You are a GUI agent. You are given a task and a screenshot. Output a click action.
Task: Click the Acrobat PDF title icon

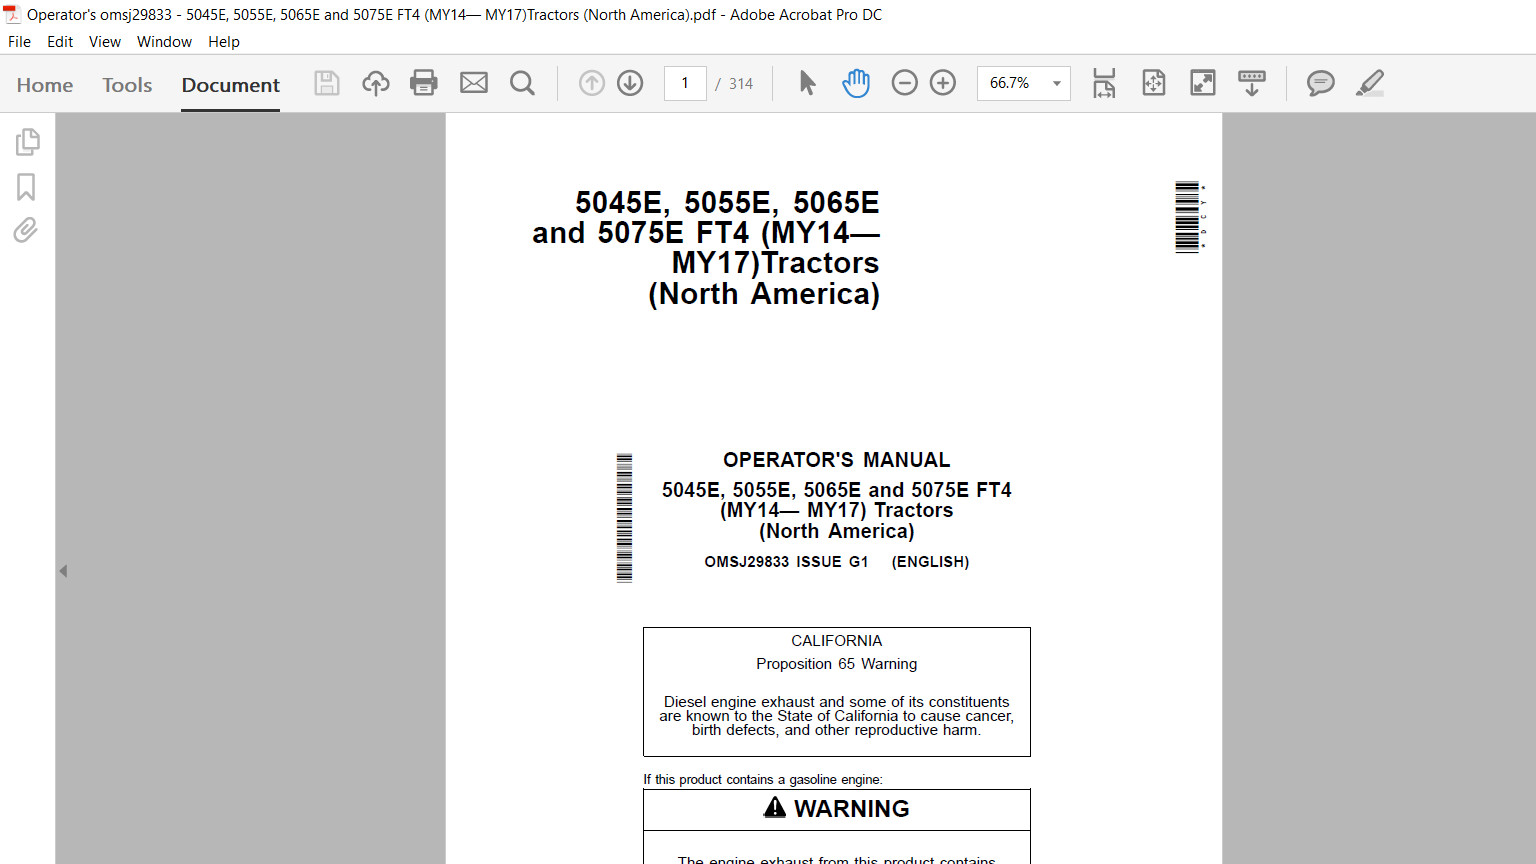pyautogui.click(x=12, y=14)
